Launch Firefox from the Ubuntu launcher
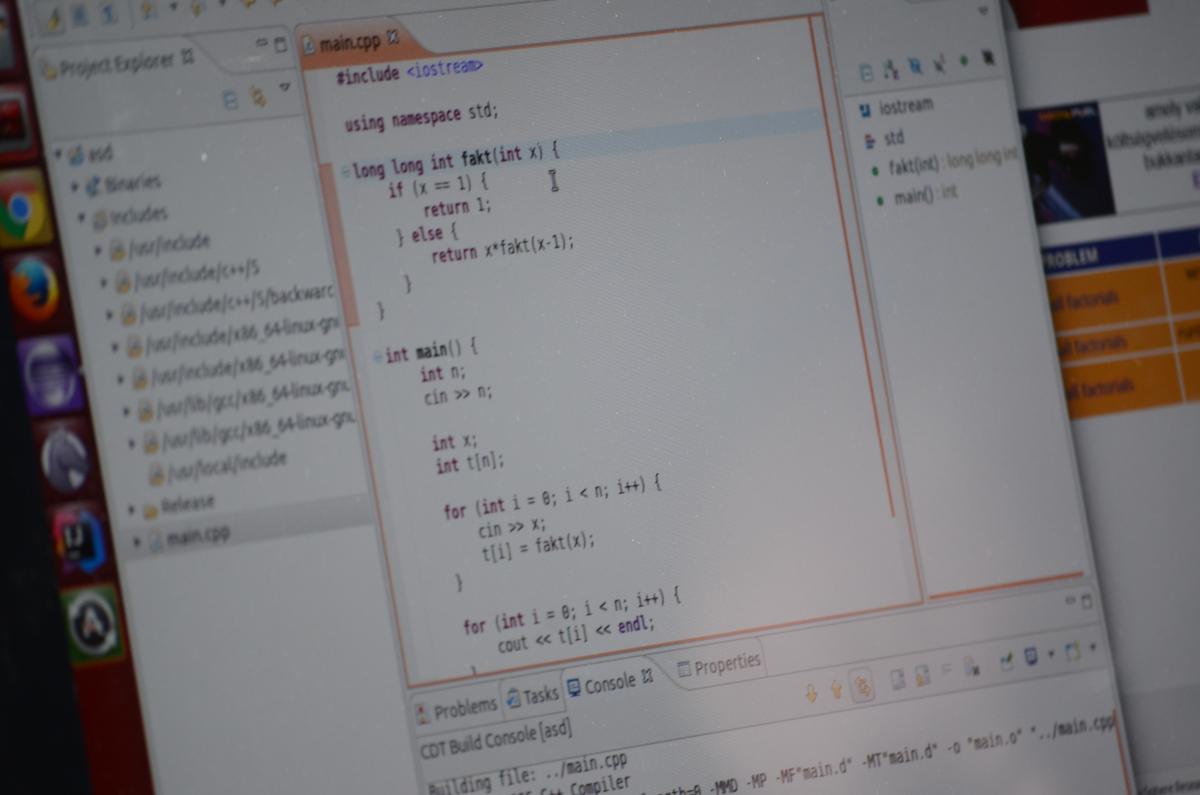Image resolution: width=1200 pixels, height=795 pixels. [x=35, y=290]
